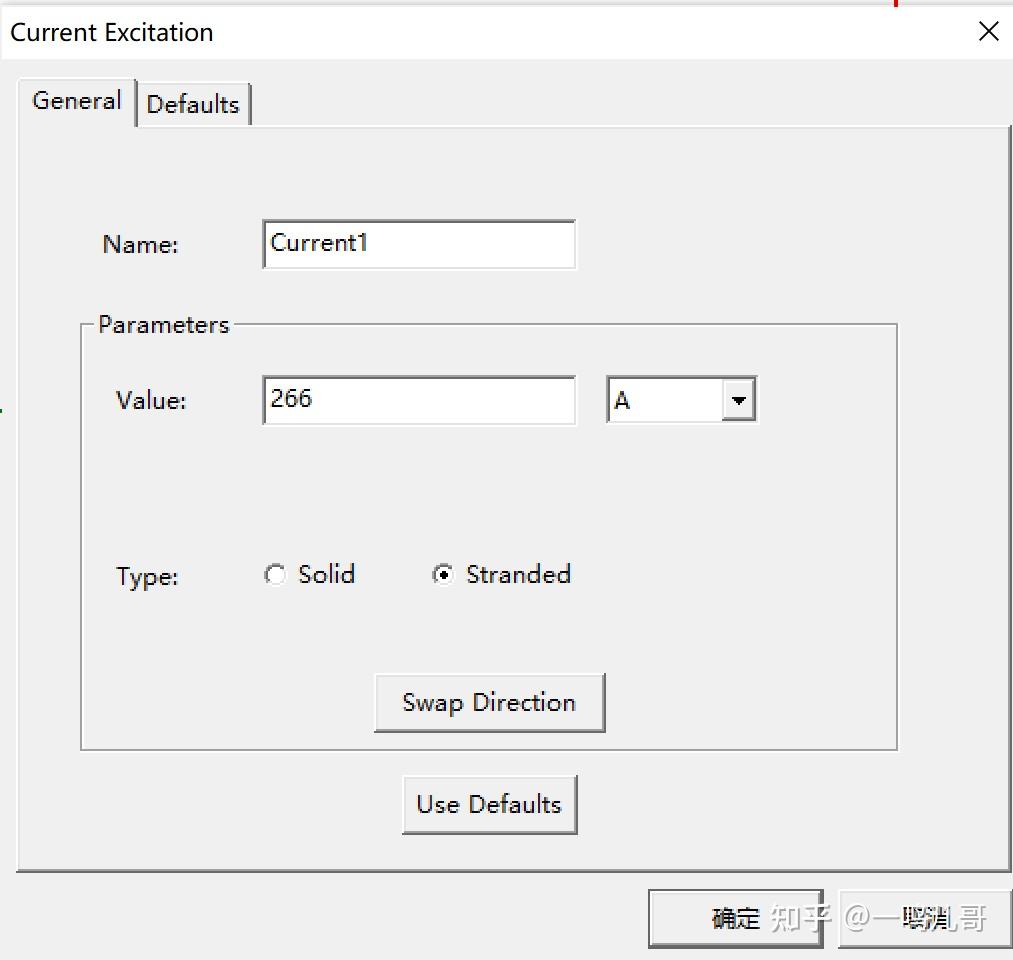
Task: Click the Current Excitation title bar text
Action: 112,32
